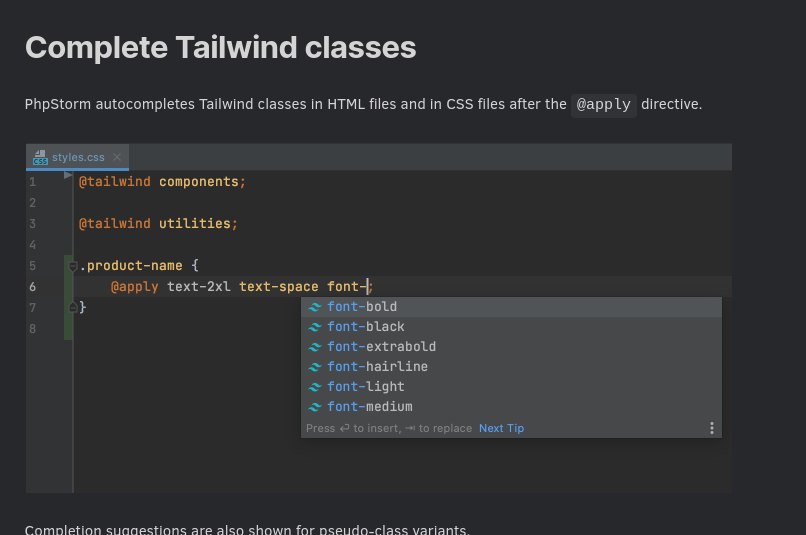Screen dimensions: 806x535
Task: Click '@tailwind components;' code line
Action: pos(162,182)
